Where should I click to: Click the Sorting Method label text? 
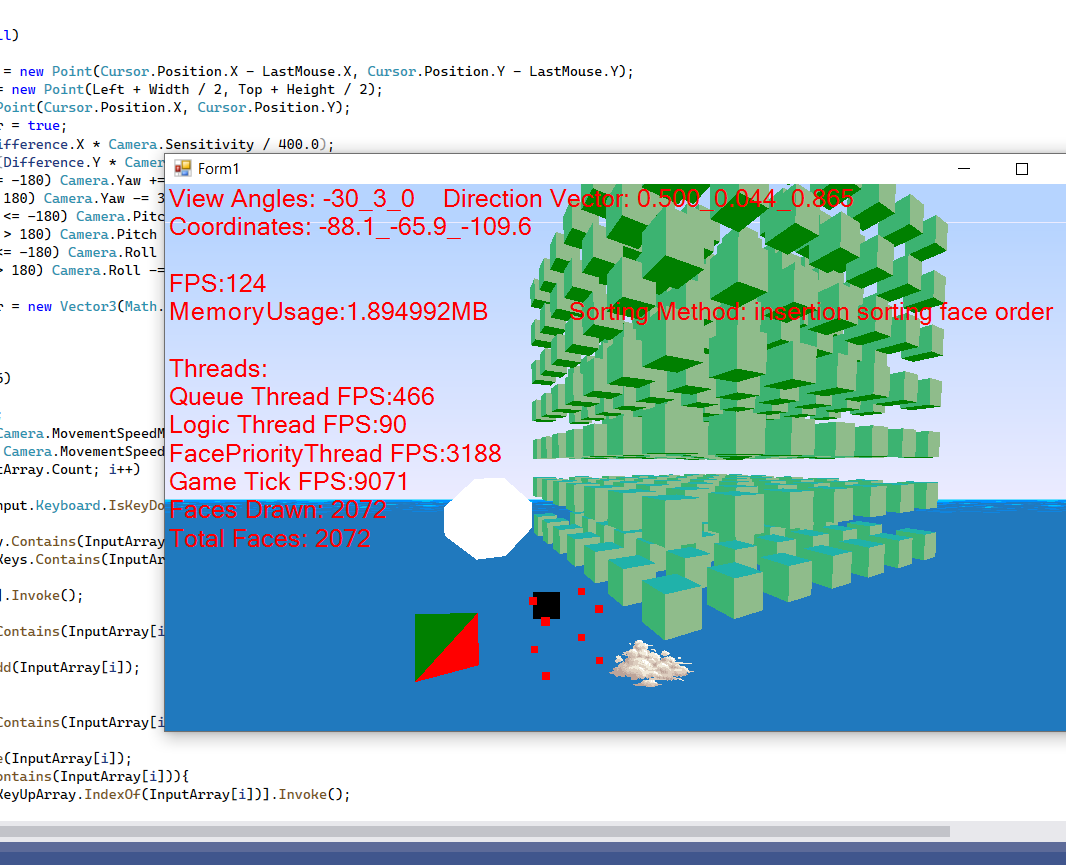pyautogui.click(x=810, y=312)
